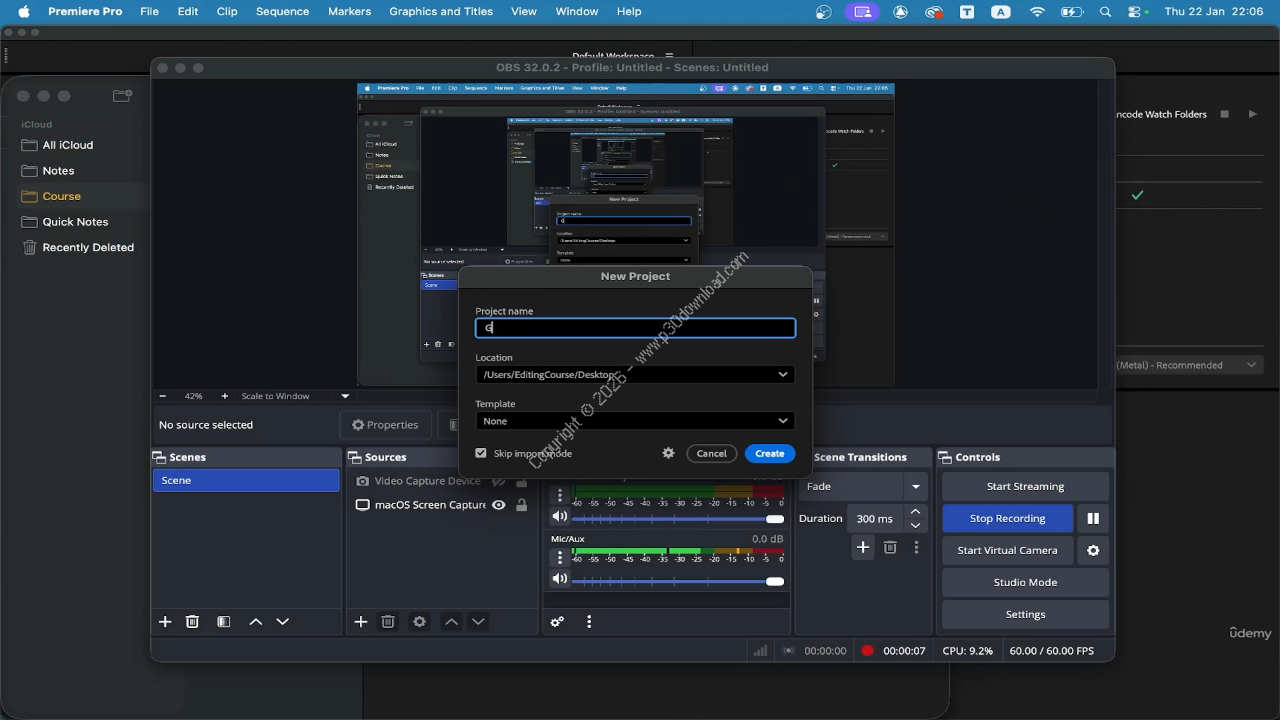Add a new source with plus icon
This screenshot has height=720, width=1280.
click(x=361, y=621)
